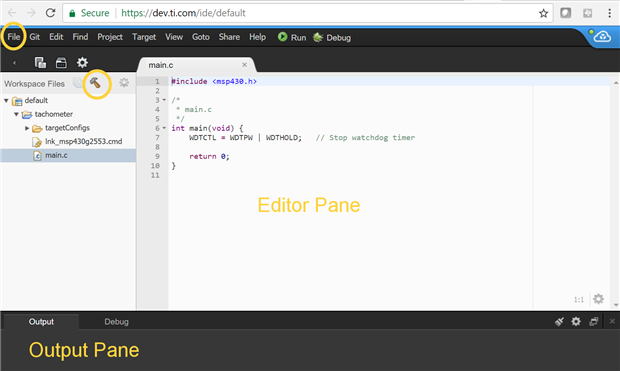This screenshot has width=620, height=371.
Task: Click the editor scrollbar down arrow
Action: pyautogui.click(x=616, y=305)
